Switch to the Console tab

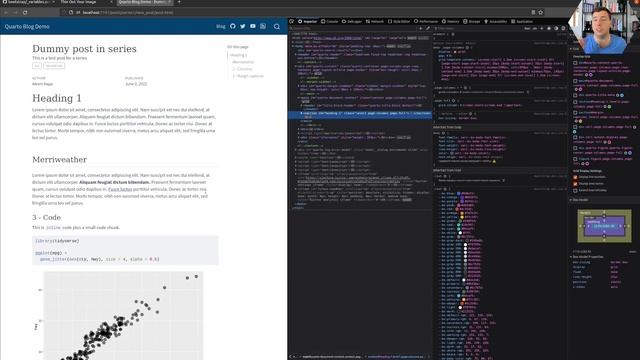tap(330, 21)
